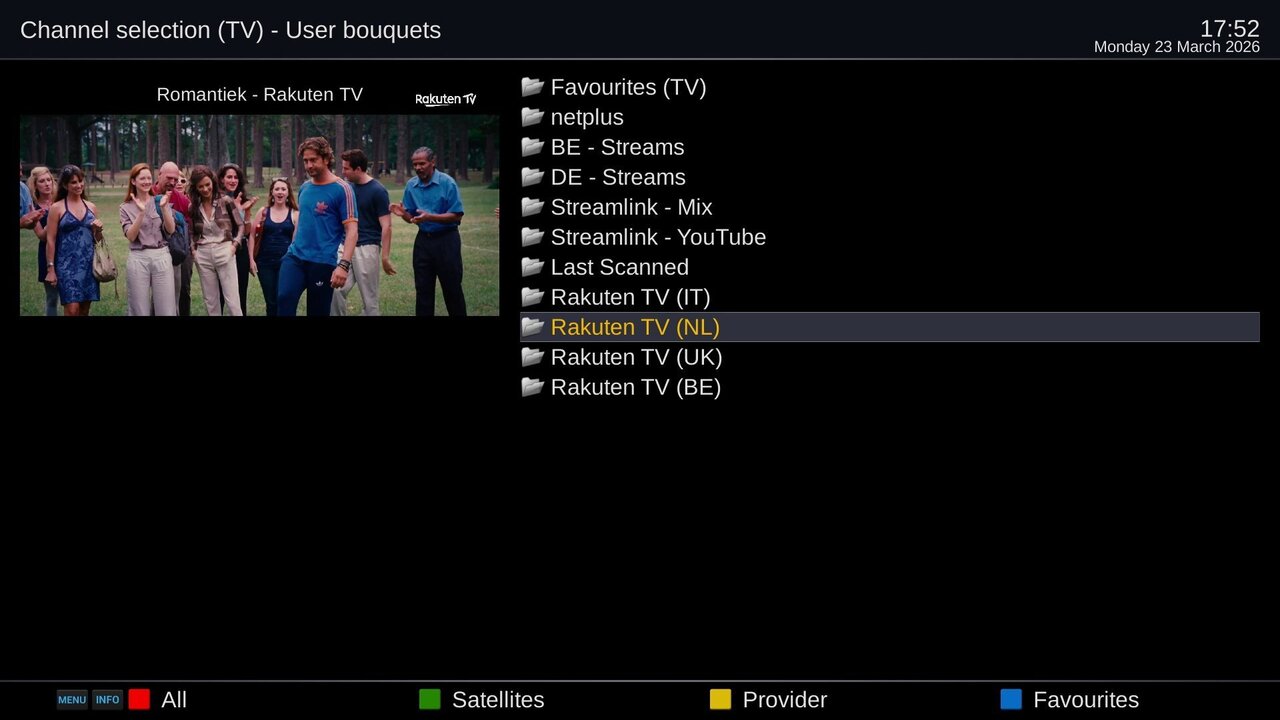Click the folder icon beside Rakuten TV (BE)

(532, 387)
